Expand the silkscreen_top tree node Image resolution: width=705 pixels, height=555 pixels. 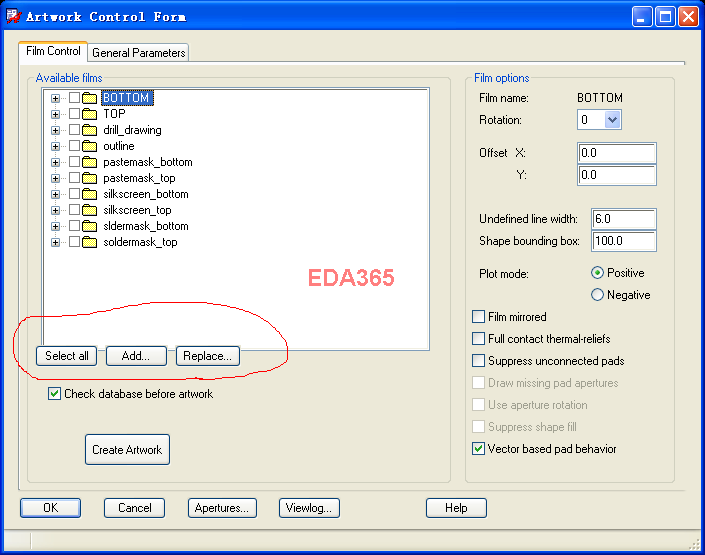coord(55,210)
